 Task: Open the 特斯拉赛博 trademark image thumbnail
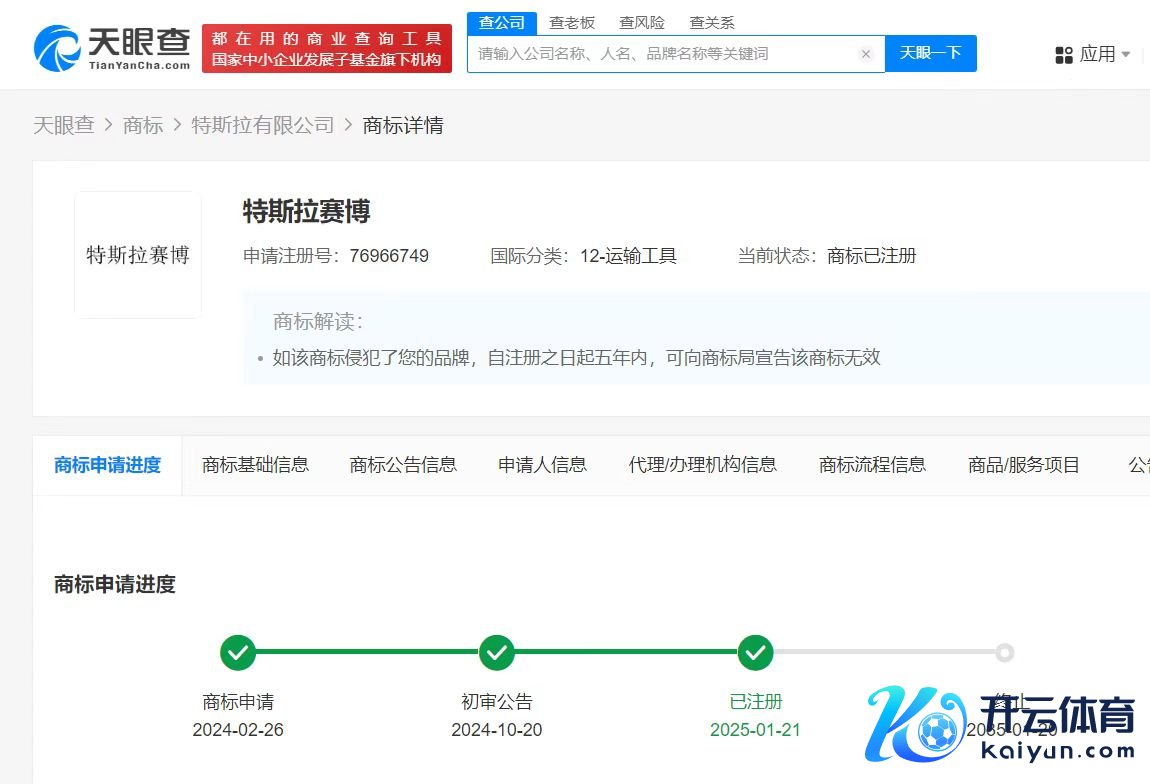(x=138, y=255)
